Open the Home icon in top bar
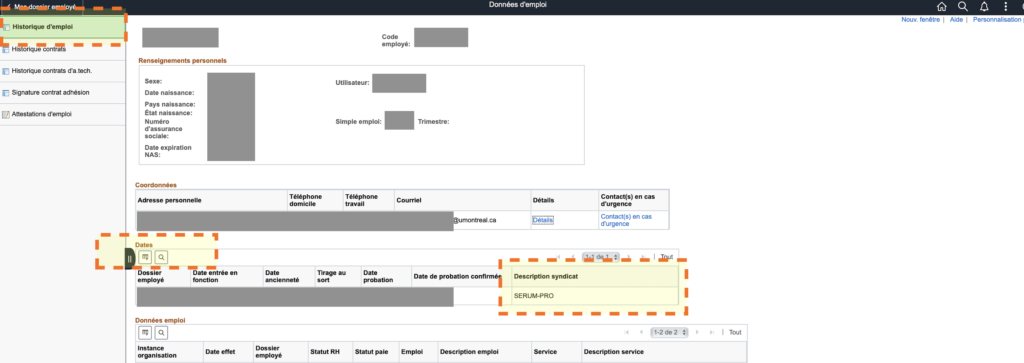This screenshot has height=363, width=1024. click(x=941, y=7)
